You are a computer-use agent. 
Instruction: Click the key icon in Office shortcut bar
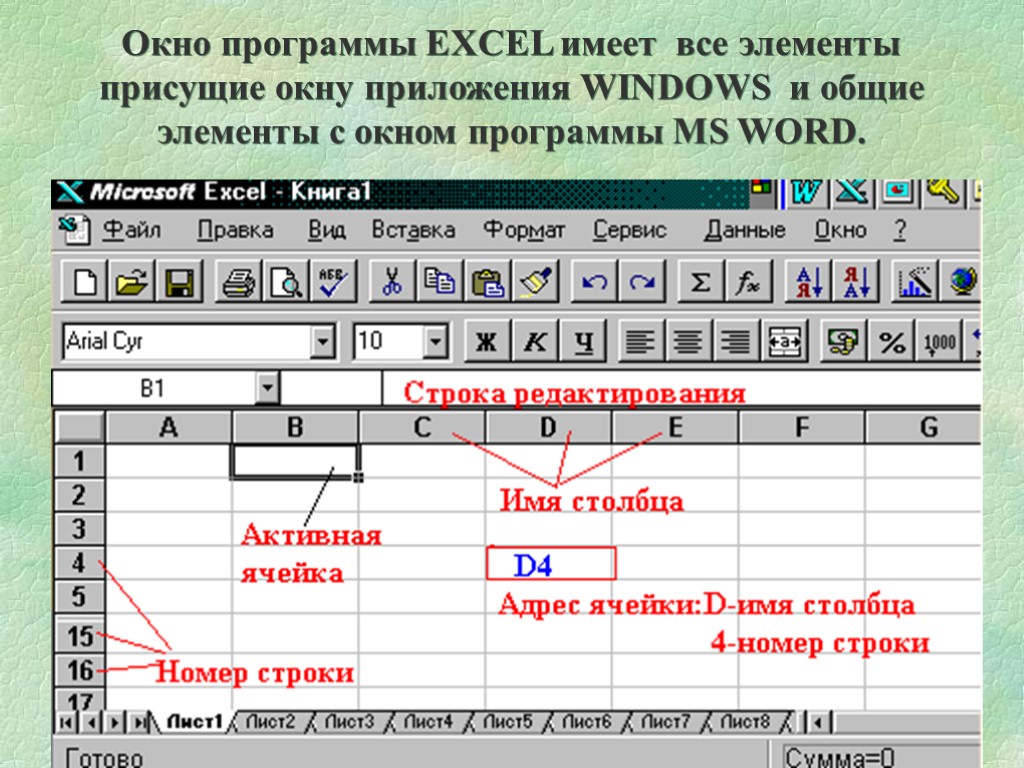point(942,191)
